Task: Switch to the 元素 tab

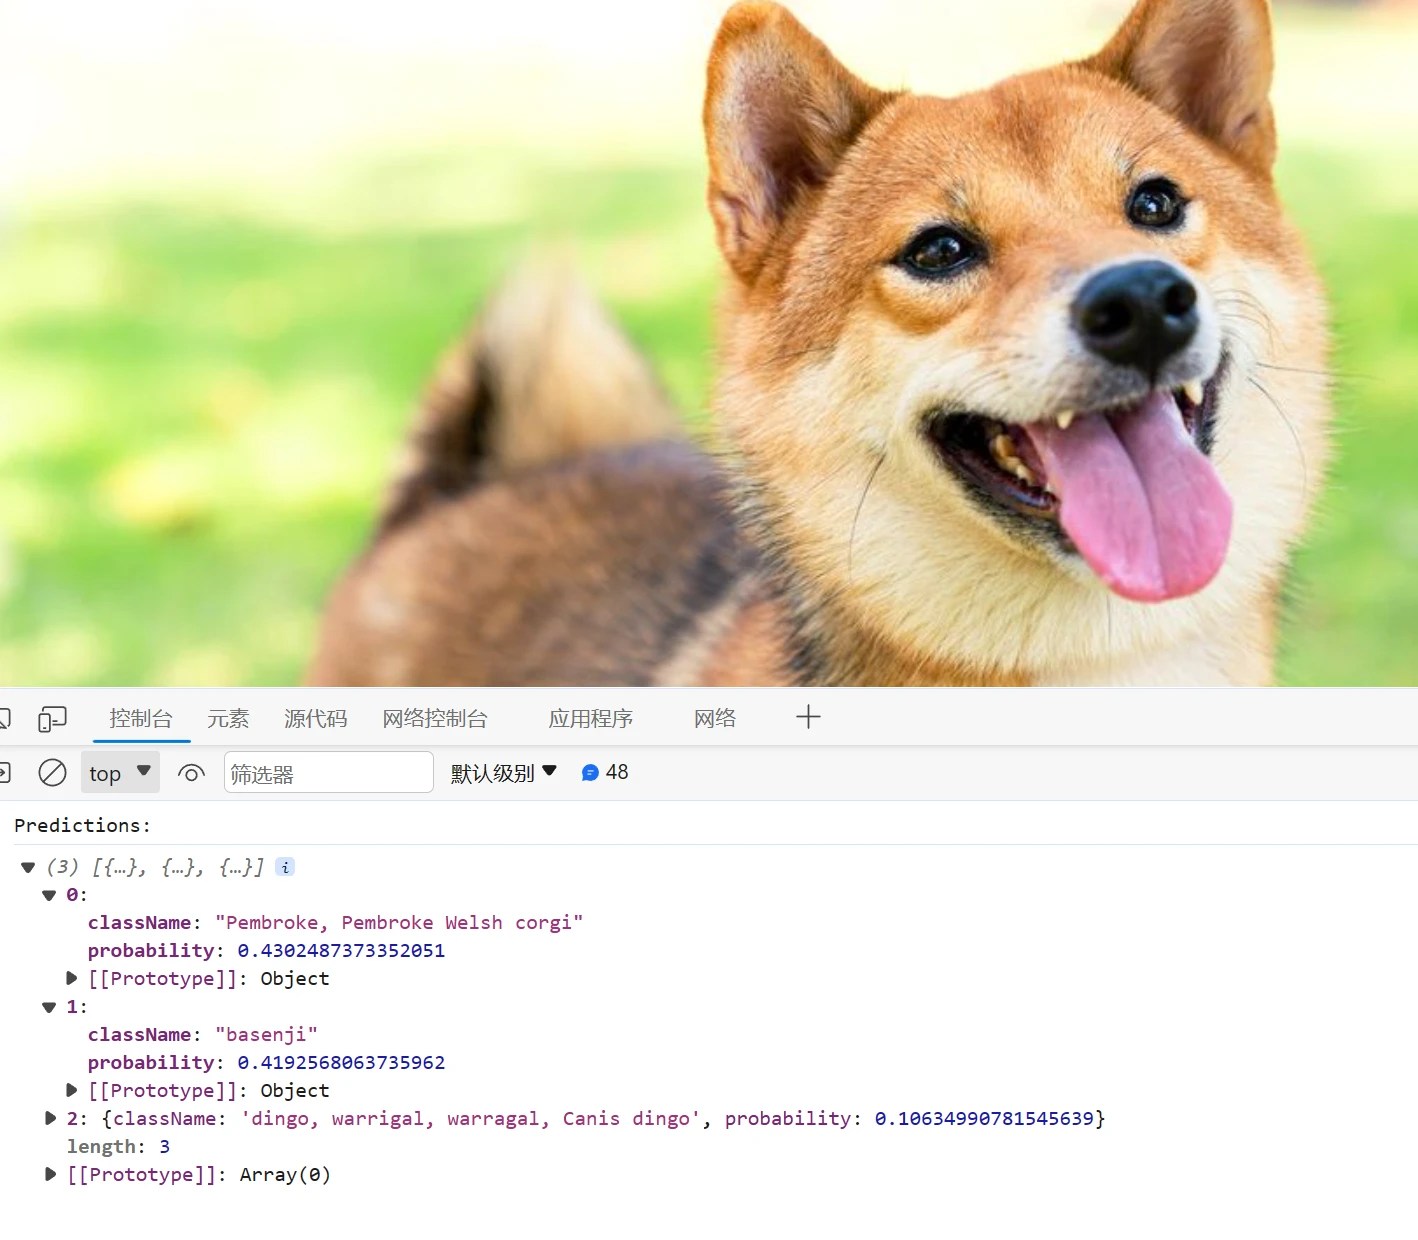Action: pos(228,718)
